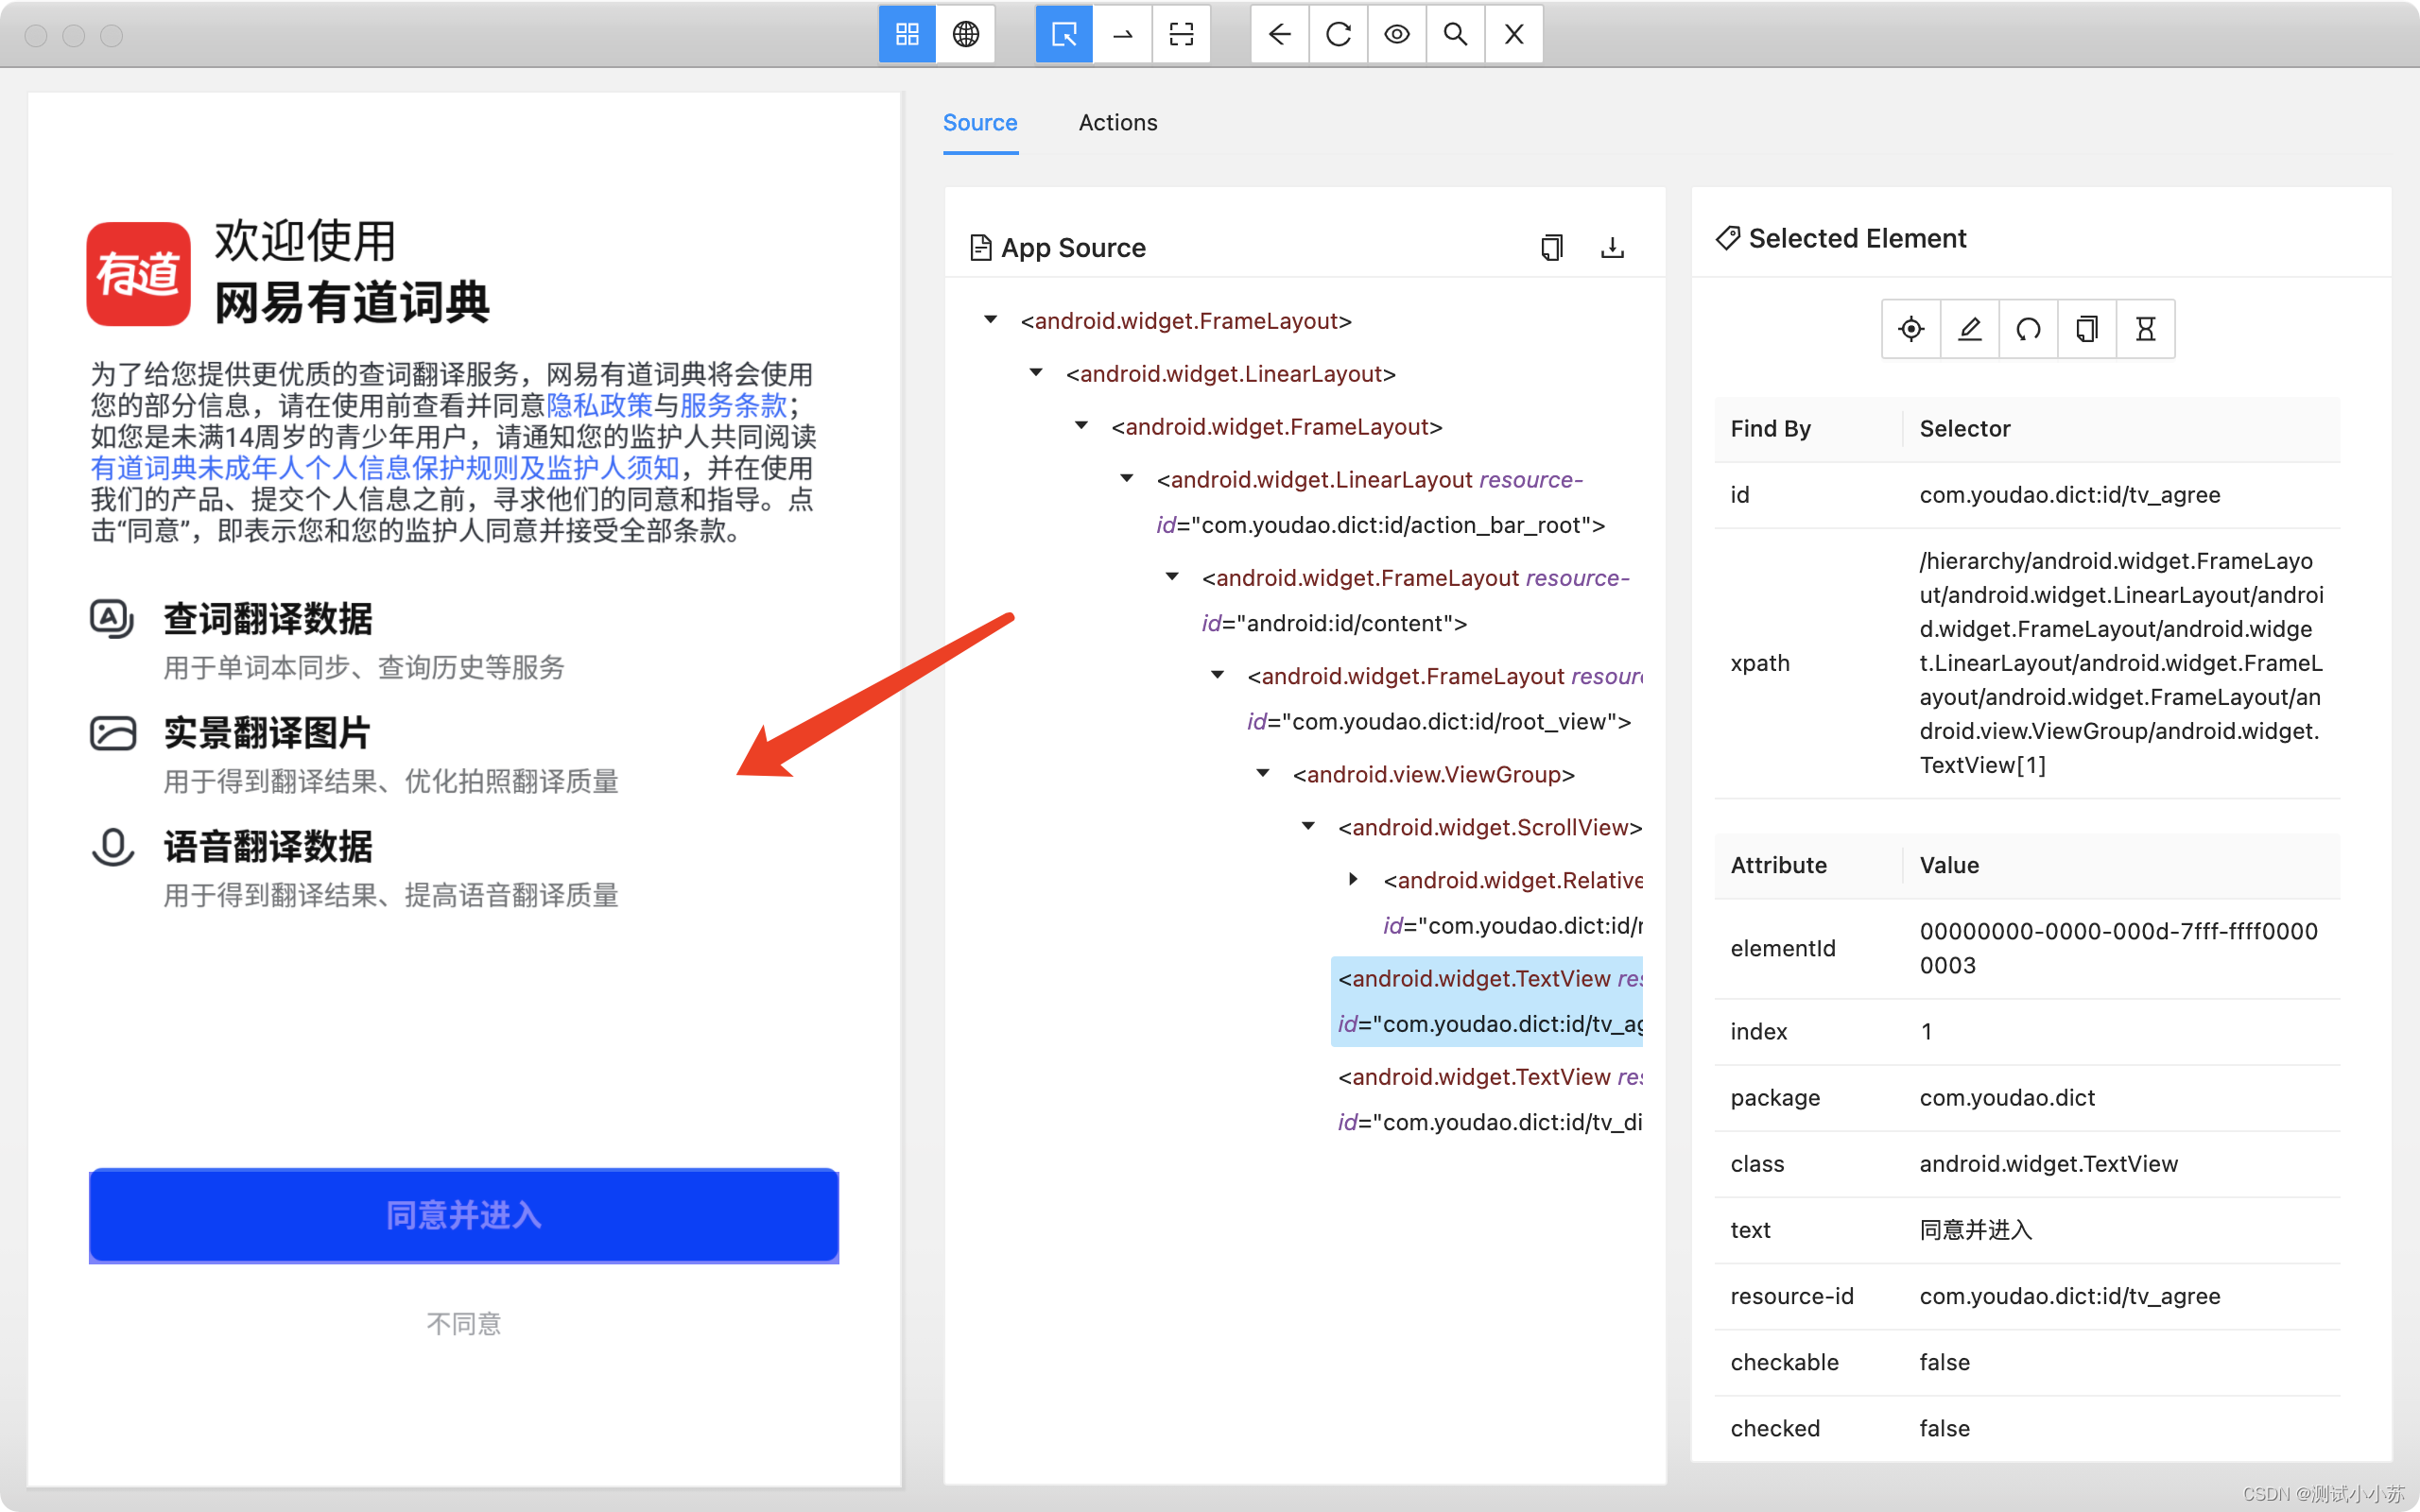Switch to Web/Hybrid App Mode globe icon
Viewport: 2420px width, 1512px height.
pos(966,35)
